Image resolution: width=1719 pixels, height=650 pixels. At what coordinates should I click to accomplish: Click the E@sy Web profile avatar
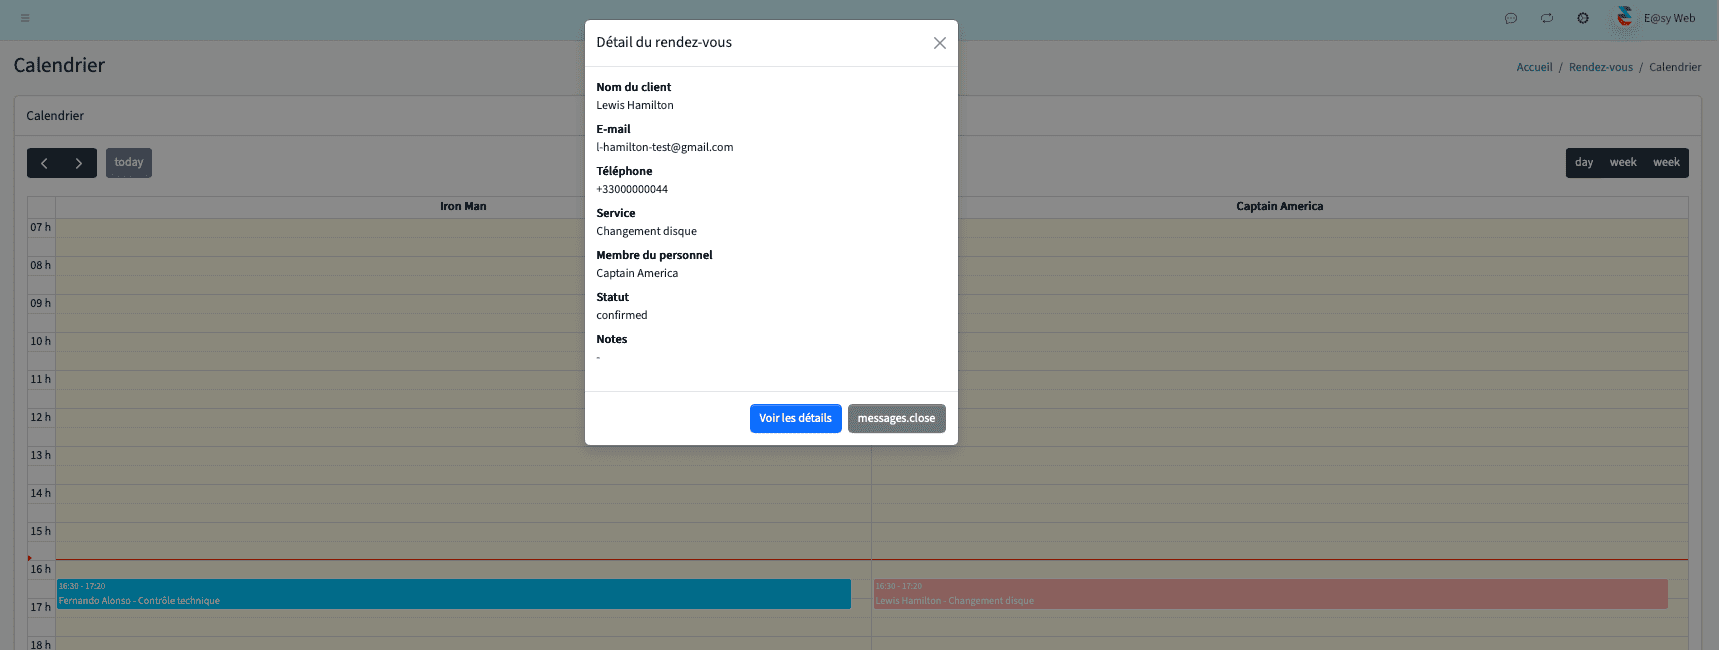point(1625,17)
